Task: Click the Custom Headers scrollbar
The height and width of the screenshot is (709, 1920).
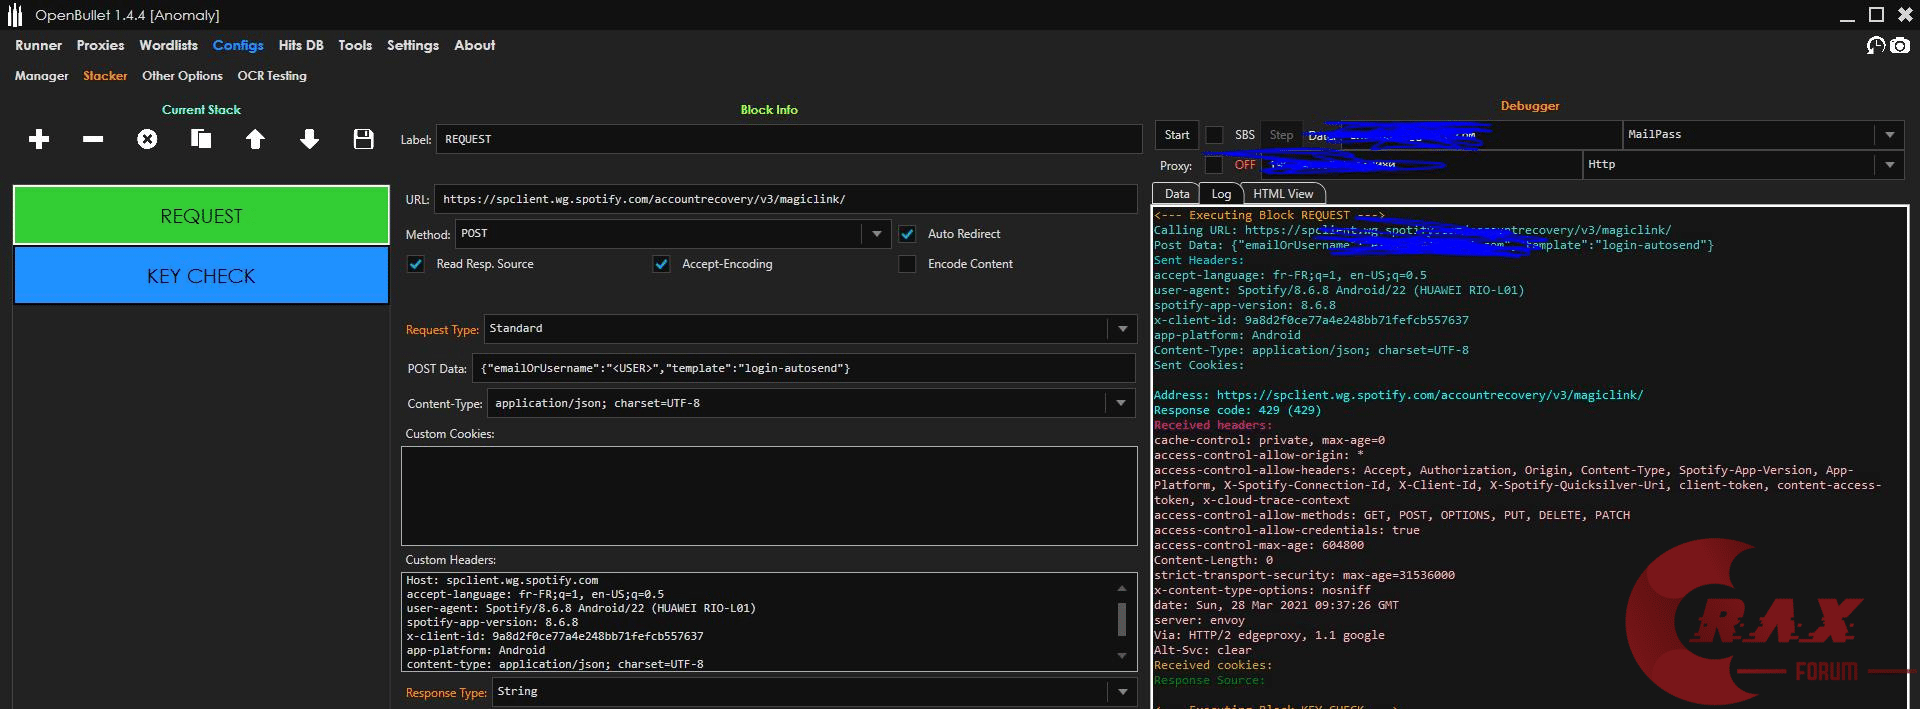Action: tap(1121, 620)
